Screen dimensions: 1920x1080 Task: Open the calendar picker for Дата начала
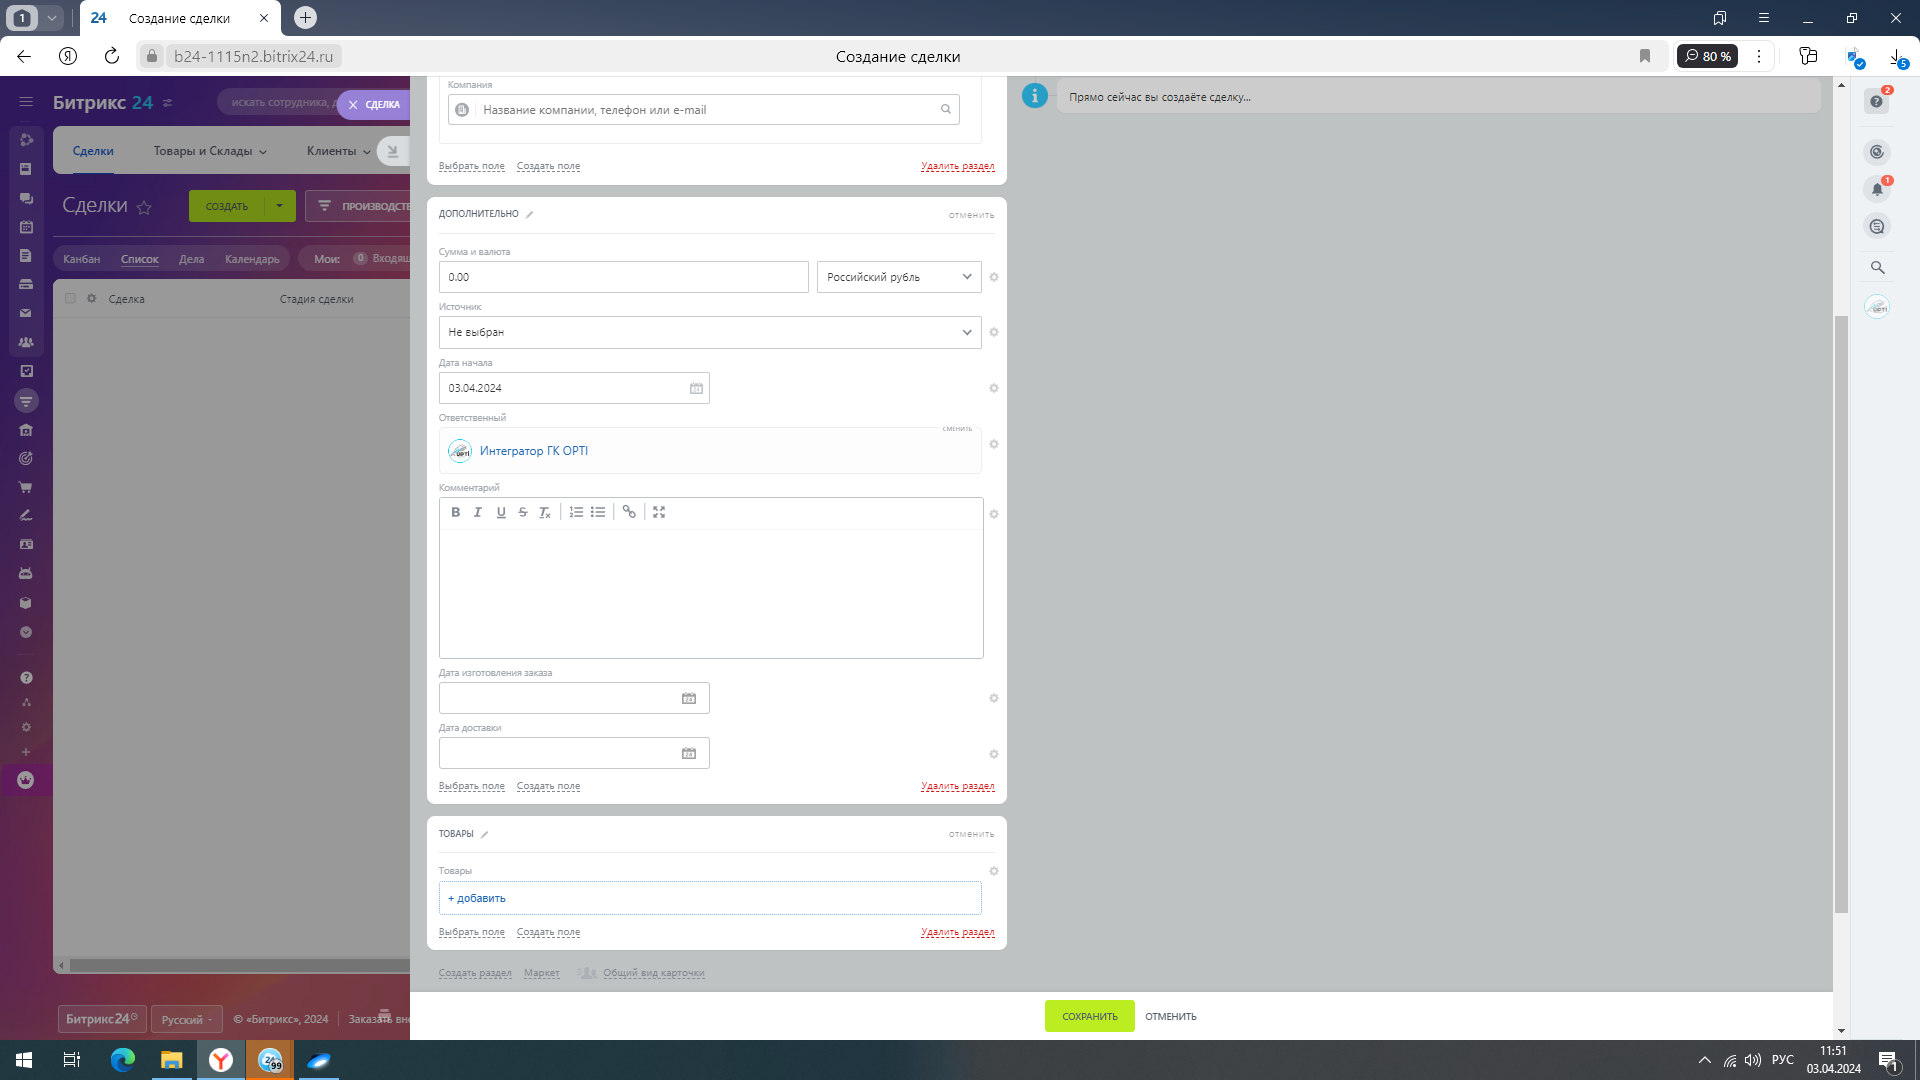[x=696, y=388]
